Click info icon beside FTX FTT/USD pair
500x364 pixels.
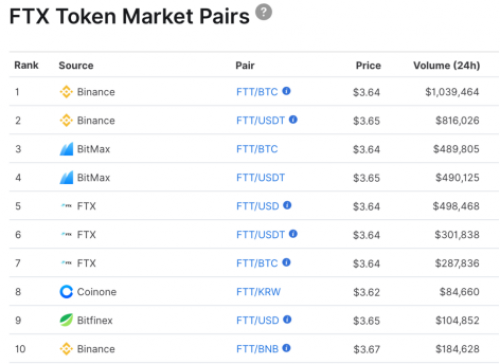[x=287, y=205]
